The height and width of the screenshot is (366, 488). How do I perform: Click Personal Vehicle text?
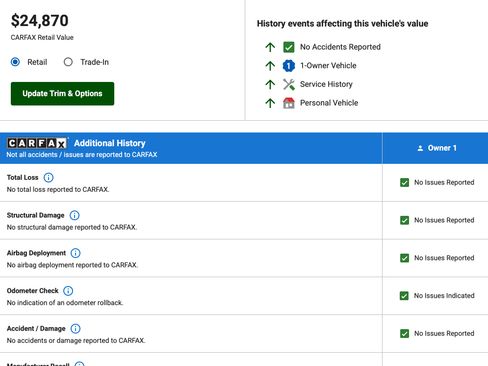click(x=329, y=103)
